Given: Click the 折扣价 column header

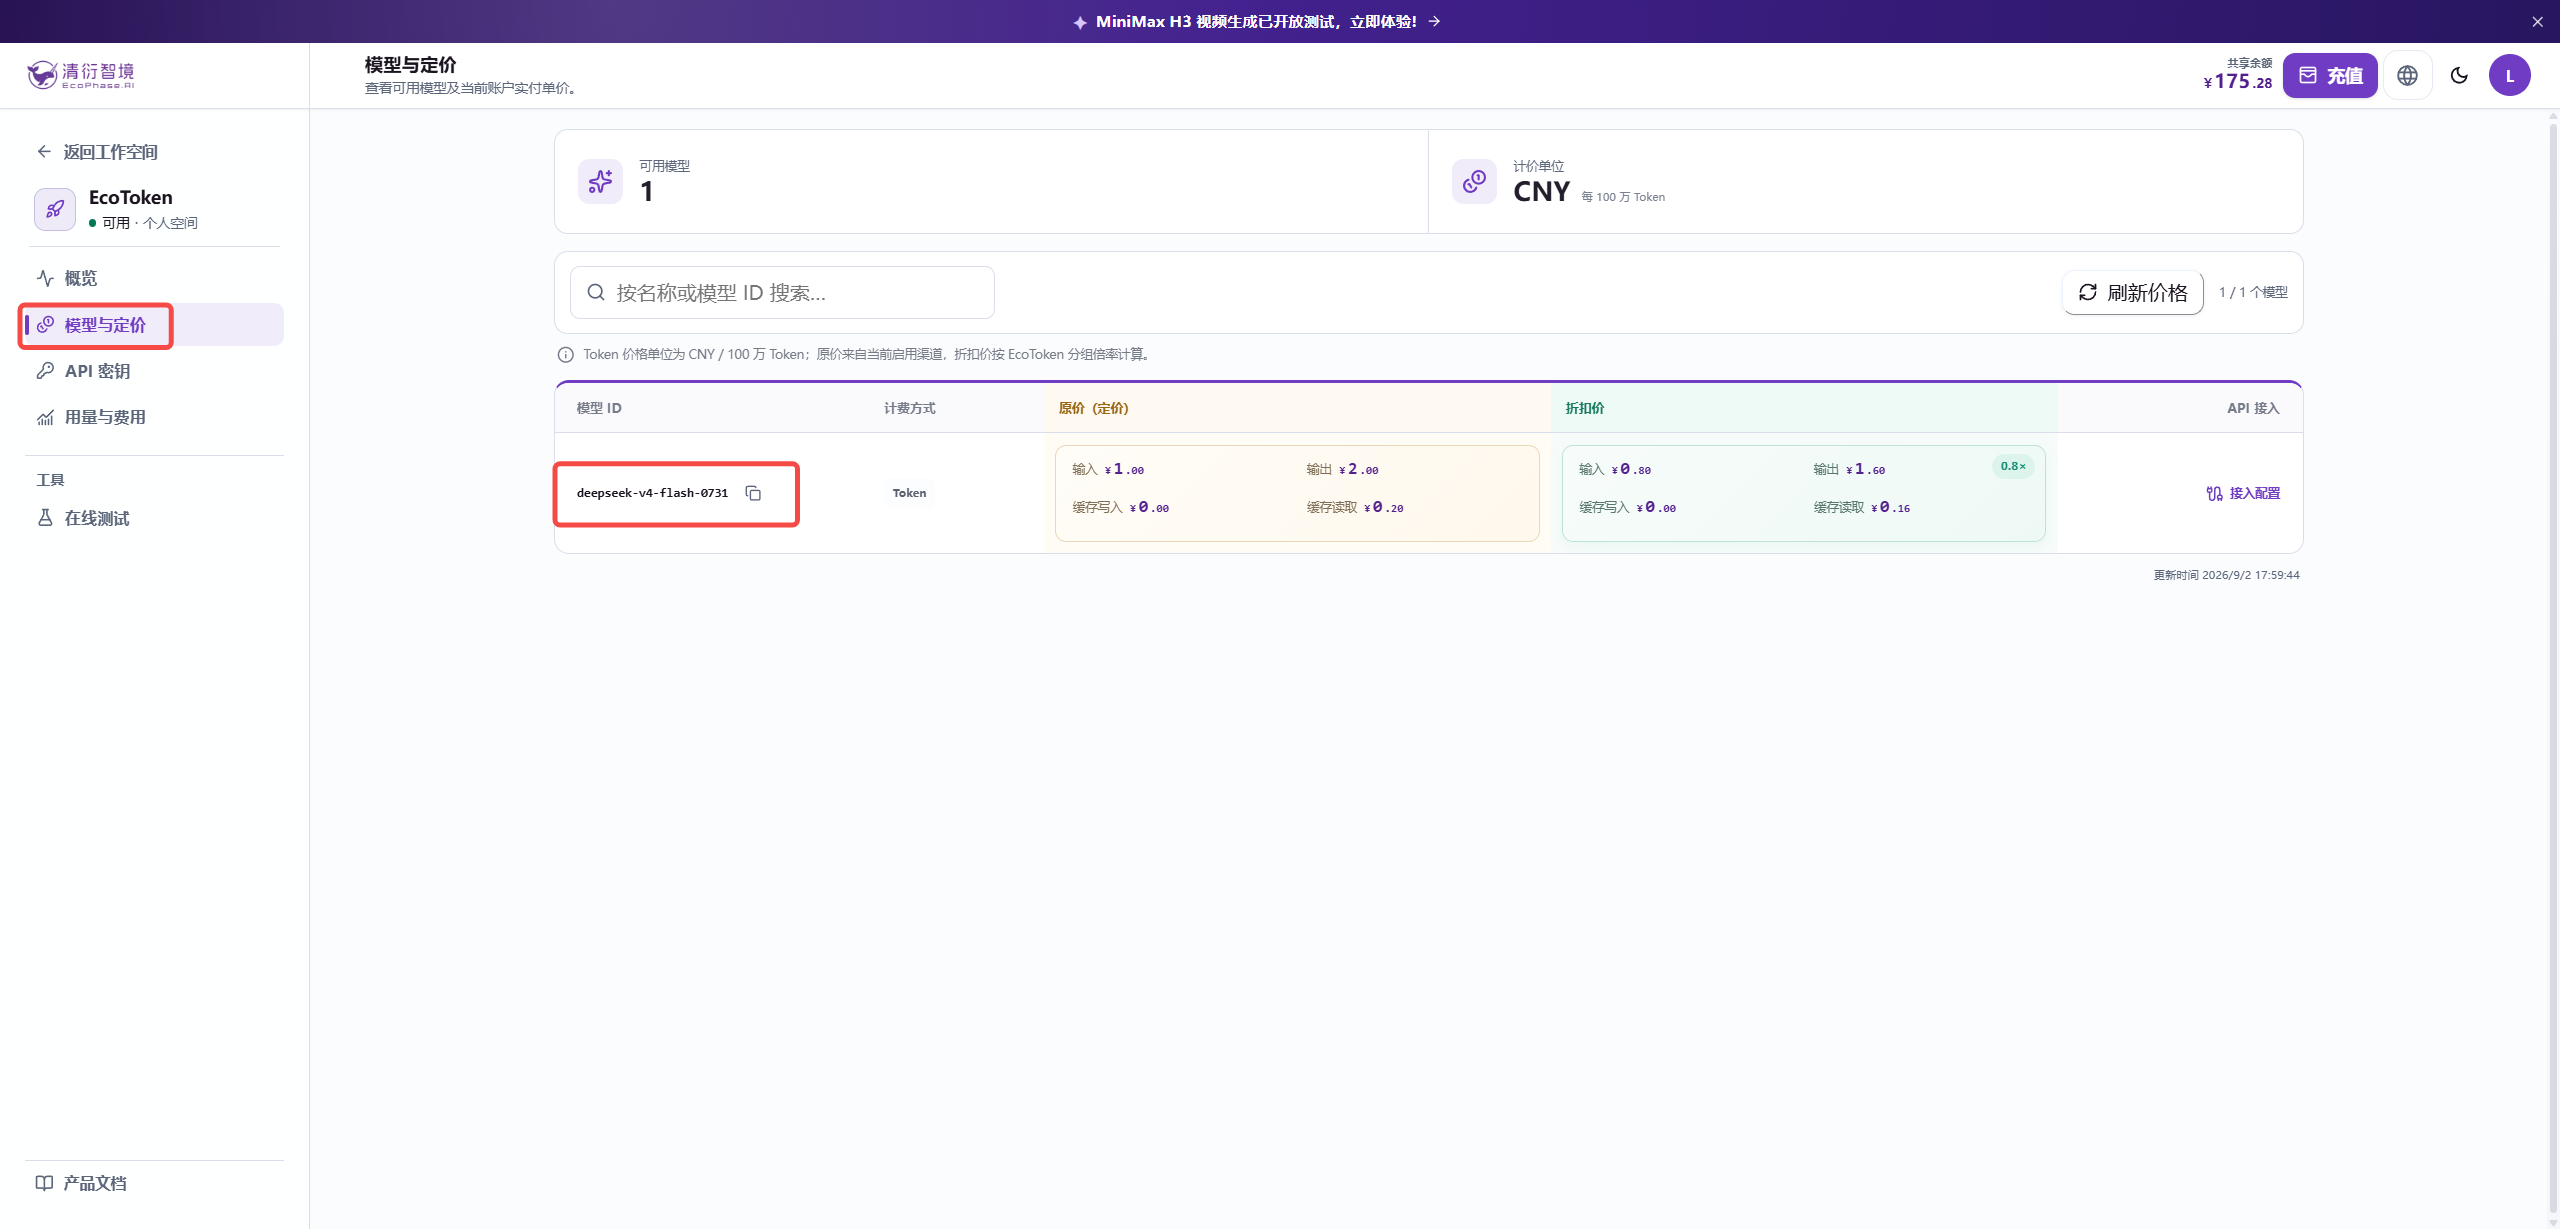Looking at the screenshot, I should pyautogui.click(x=1585, y=408).
